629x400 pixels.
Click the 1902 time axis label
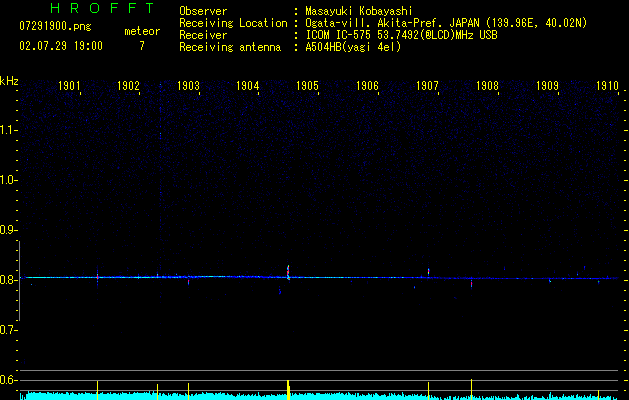point(128,86)
